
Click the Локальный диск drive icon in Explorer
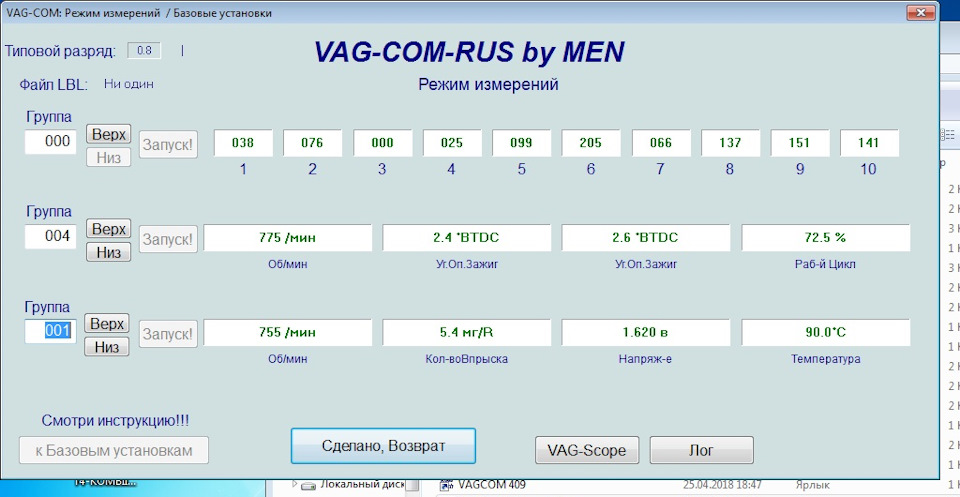tap(309, 486)
